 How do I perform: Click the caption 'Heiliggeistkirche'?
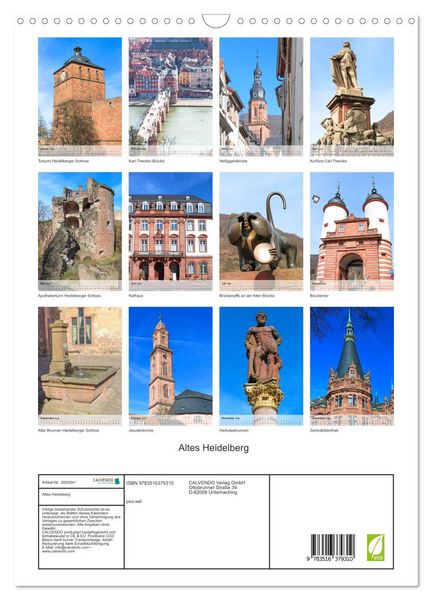(x=233, y=161)
